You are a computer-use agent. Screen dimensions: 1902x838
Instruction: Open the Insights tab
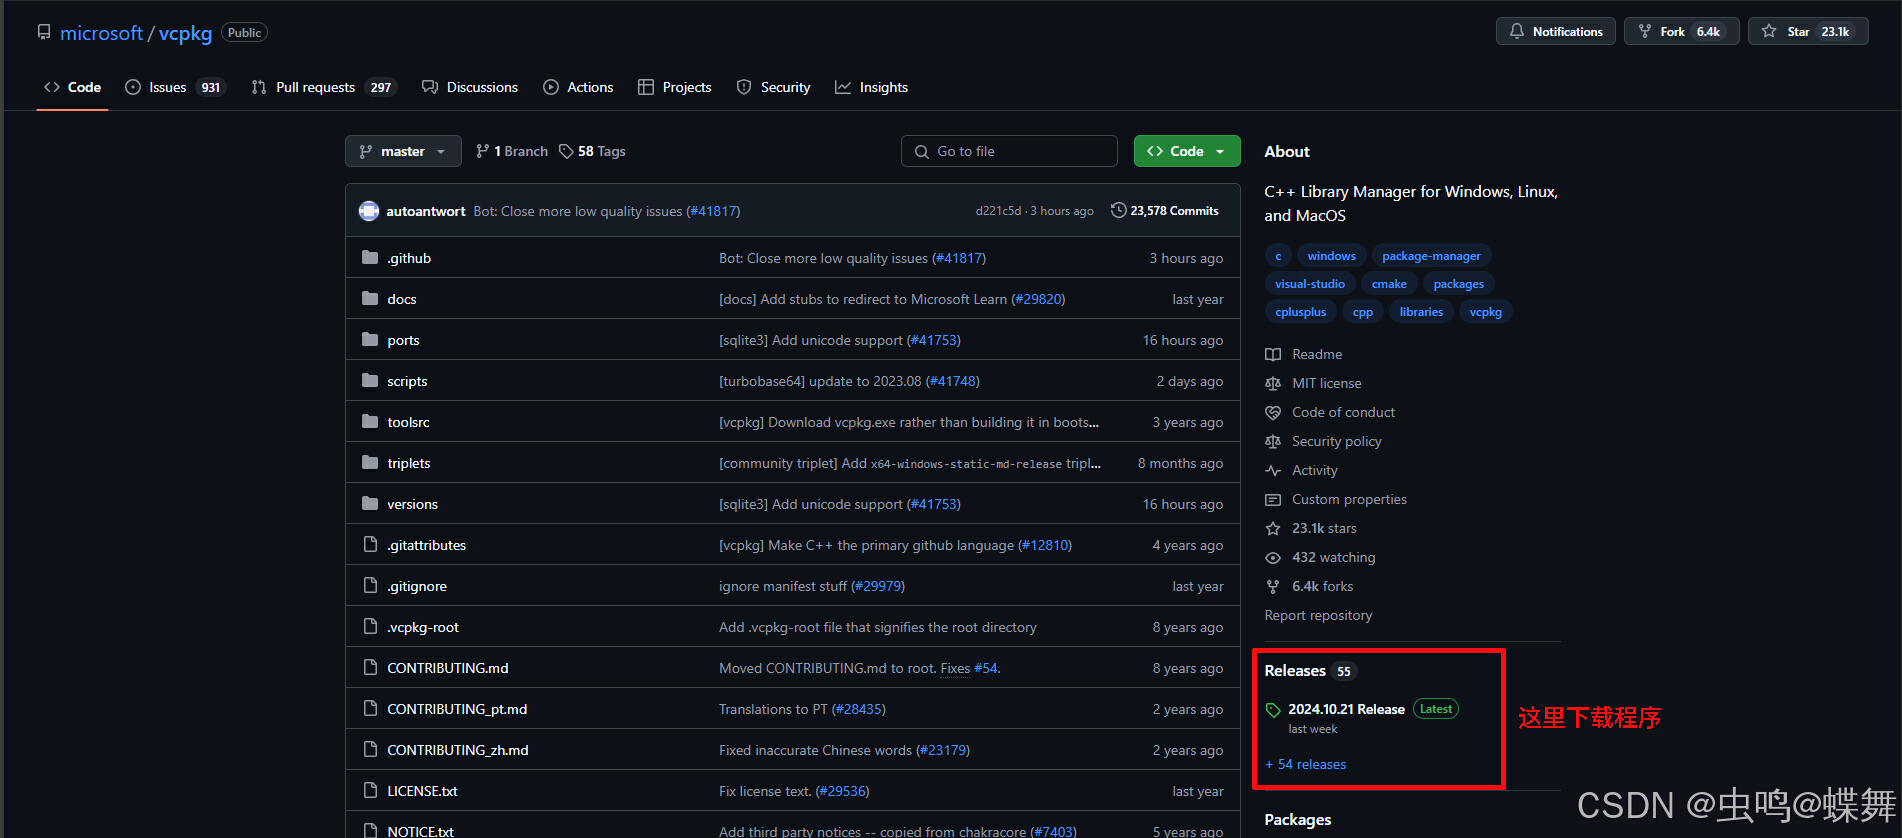[872, 87]
